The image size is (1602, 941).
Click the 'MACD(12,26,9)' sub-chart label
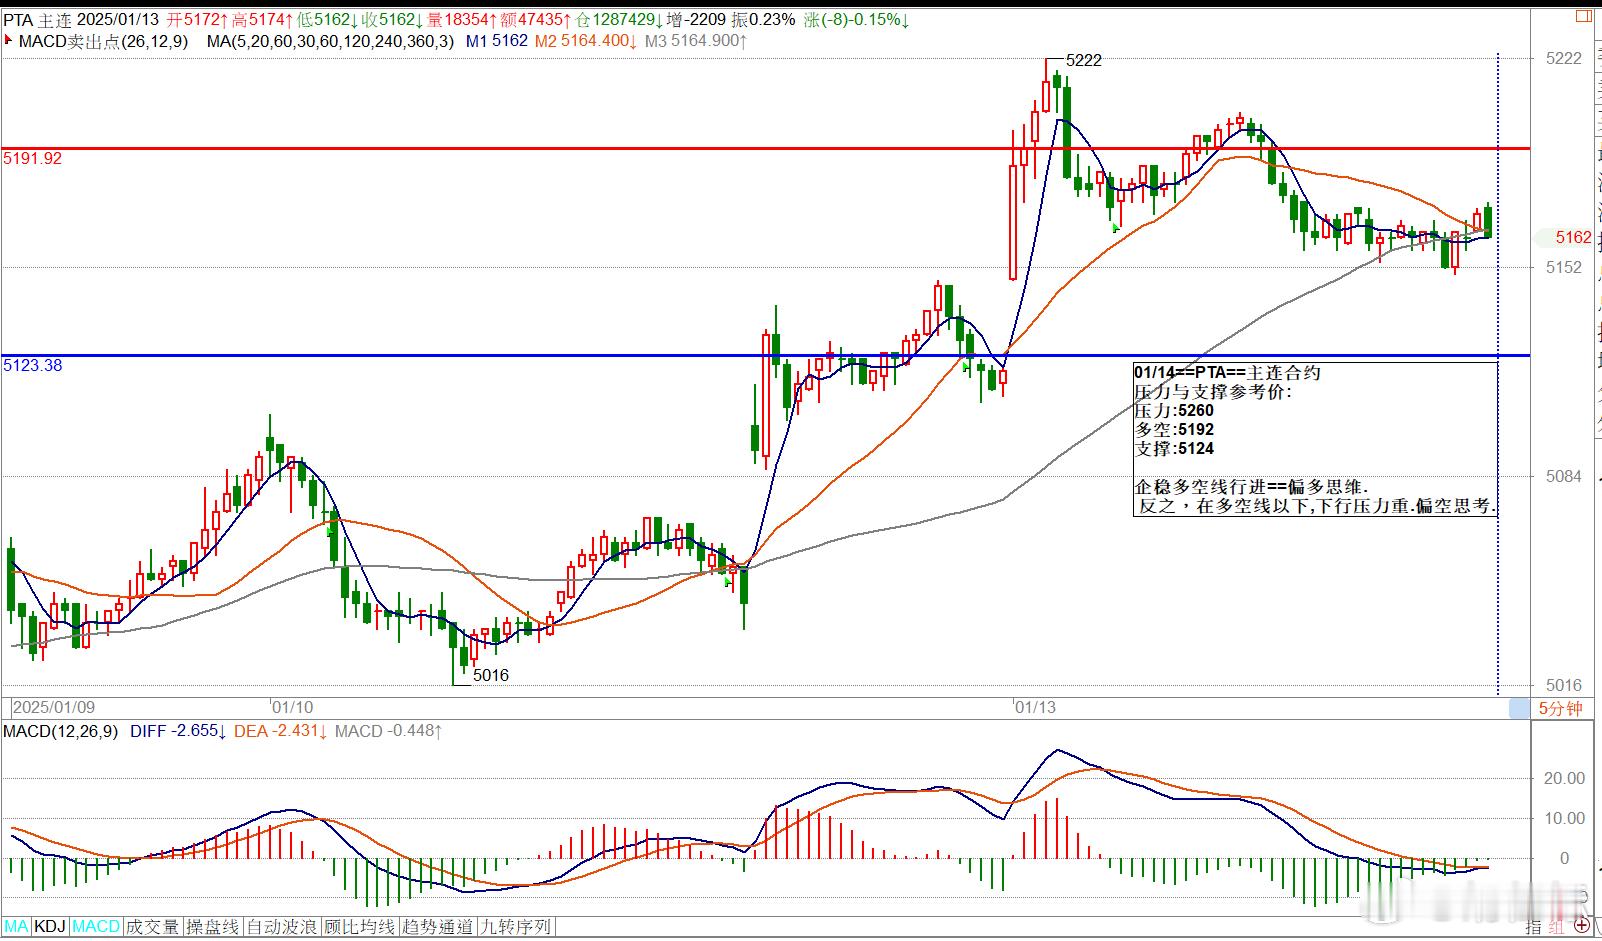click(x=60, y=731)
